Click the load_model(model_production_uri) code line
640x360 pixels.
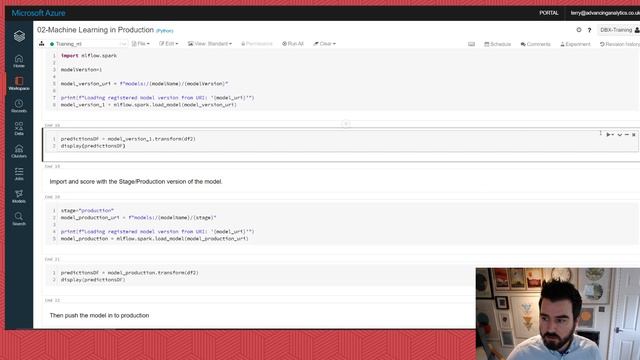coord(154,238)
